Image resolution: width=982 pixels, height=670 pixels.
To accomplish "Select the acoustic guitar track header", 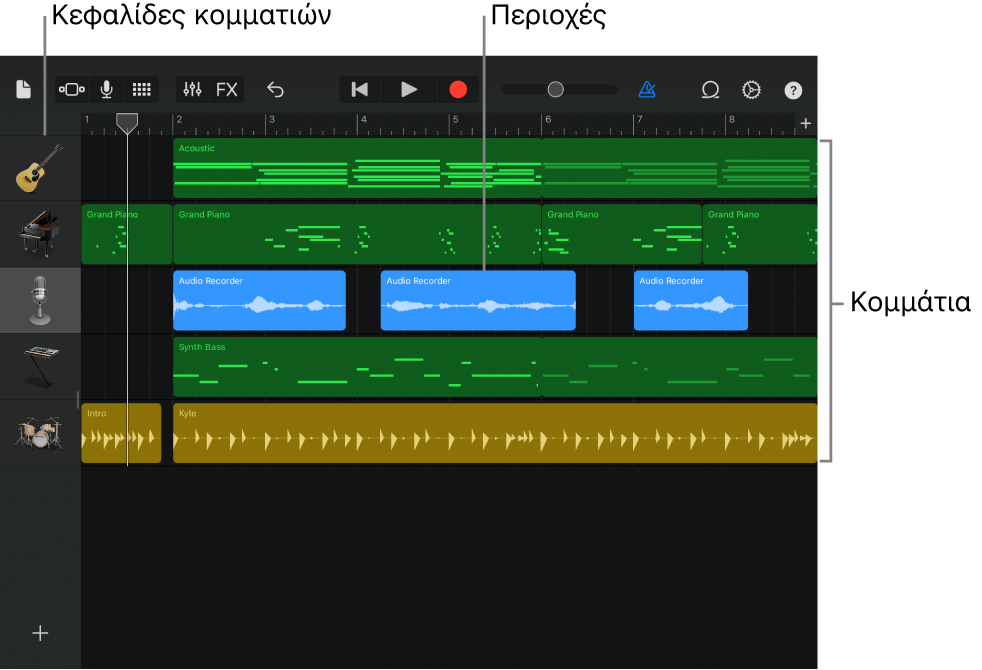I will [40, 168].
